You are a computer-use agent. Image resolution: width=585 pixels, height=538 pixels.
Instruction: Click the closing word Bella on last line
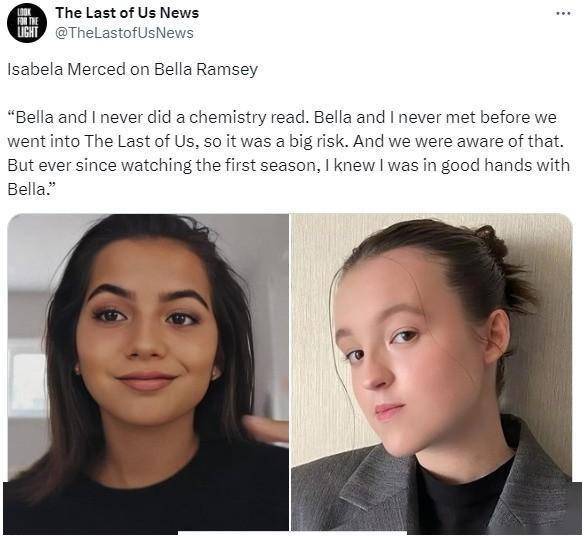(x=26, y=190)
